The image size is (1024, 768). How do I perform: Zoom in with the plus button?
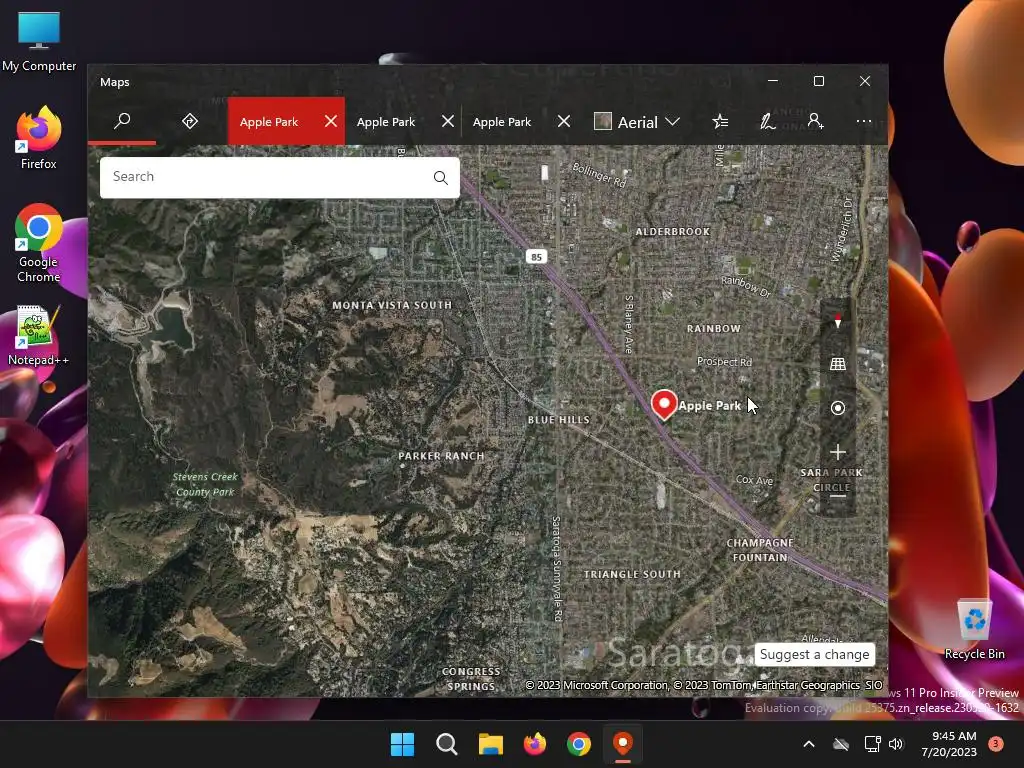point(838,452)
